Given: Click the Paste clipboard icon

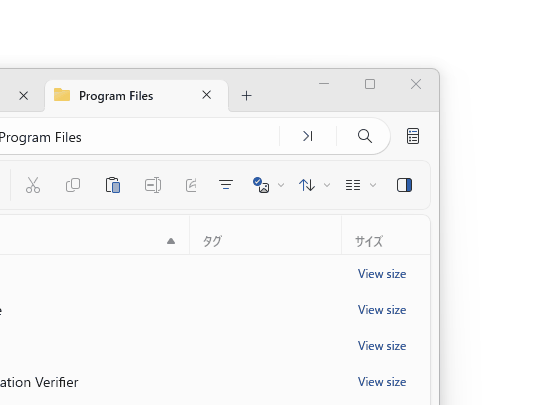Looking at the screenshot, I should pyautogui.click(x=113, y=185).
